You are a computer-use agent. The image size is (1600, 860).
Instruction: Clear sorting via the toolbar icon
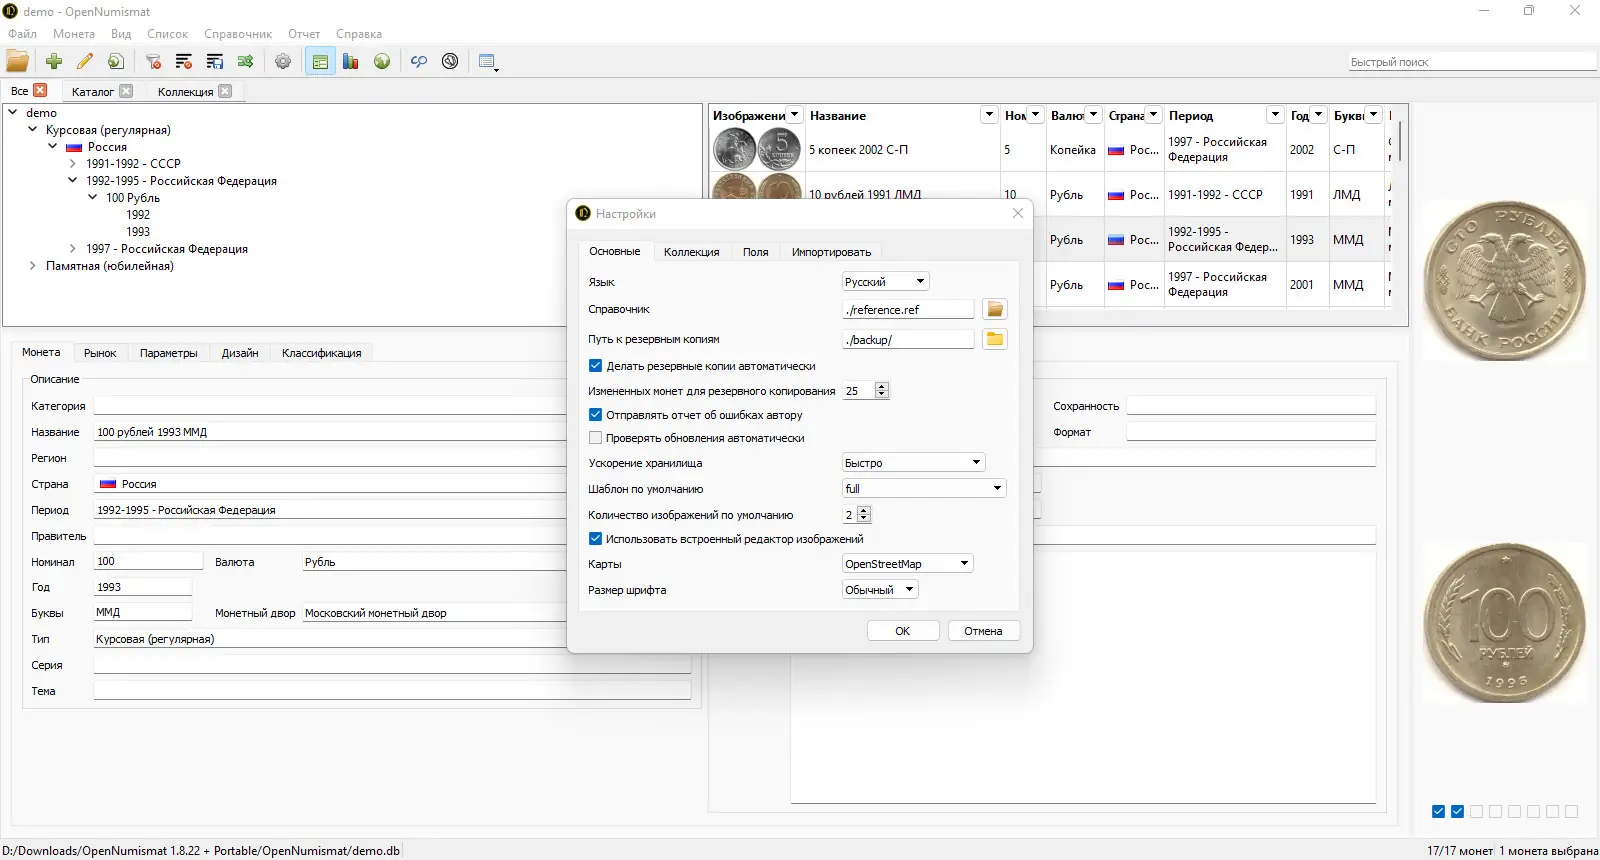pyautogui.click(x=184, y=62)
